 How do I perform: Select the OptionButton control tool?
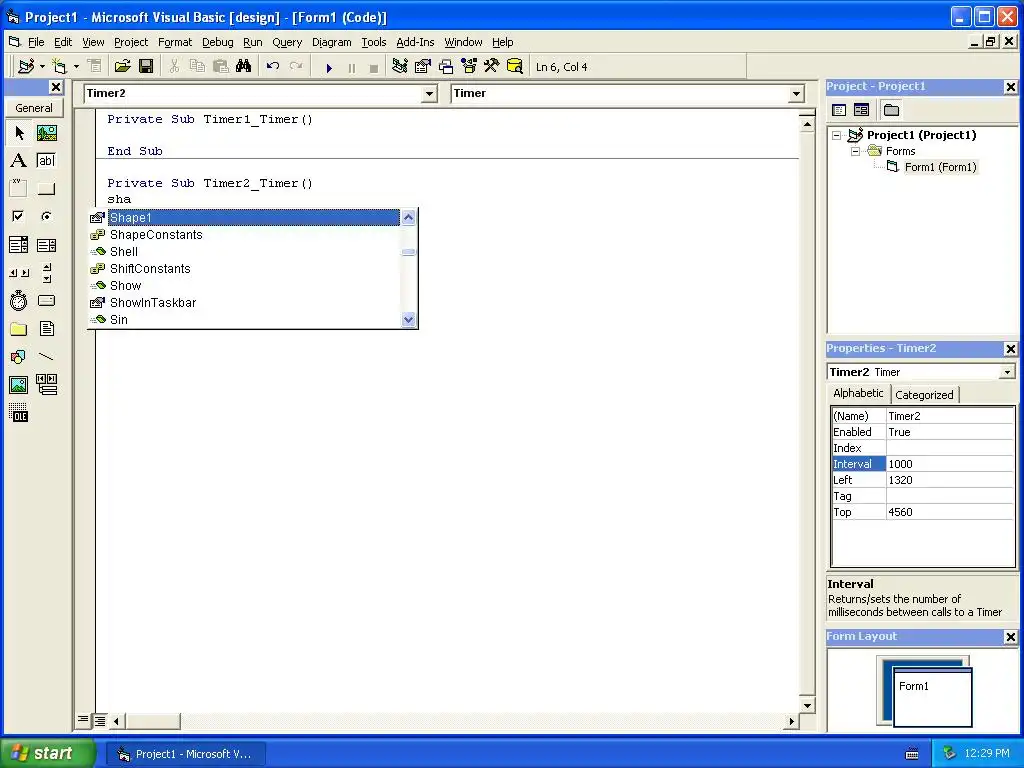[x=46, y=216]
